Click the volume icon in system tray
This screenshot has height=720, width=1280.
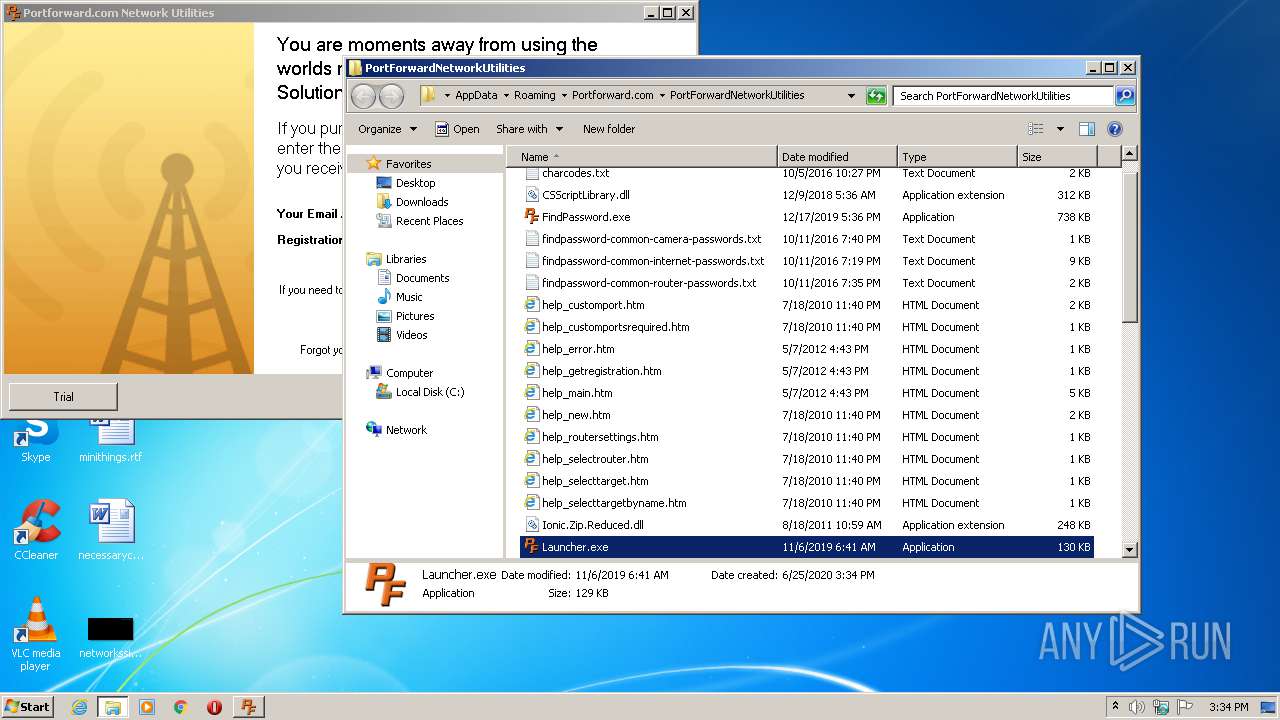point(1137,707)
